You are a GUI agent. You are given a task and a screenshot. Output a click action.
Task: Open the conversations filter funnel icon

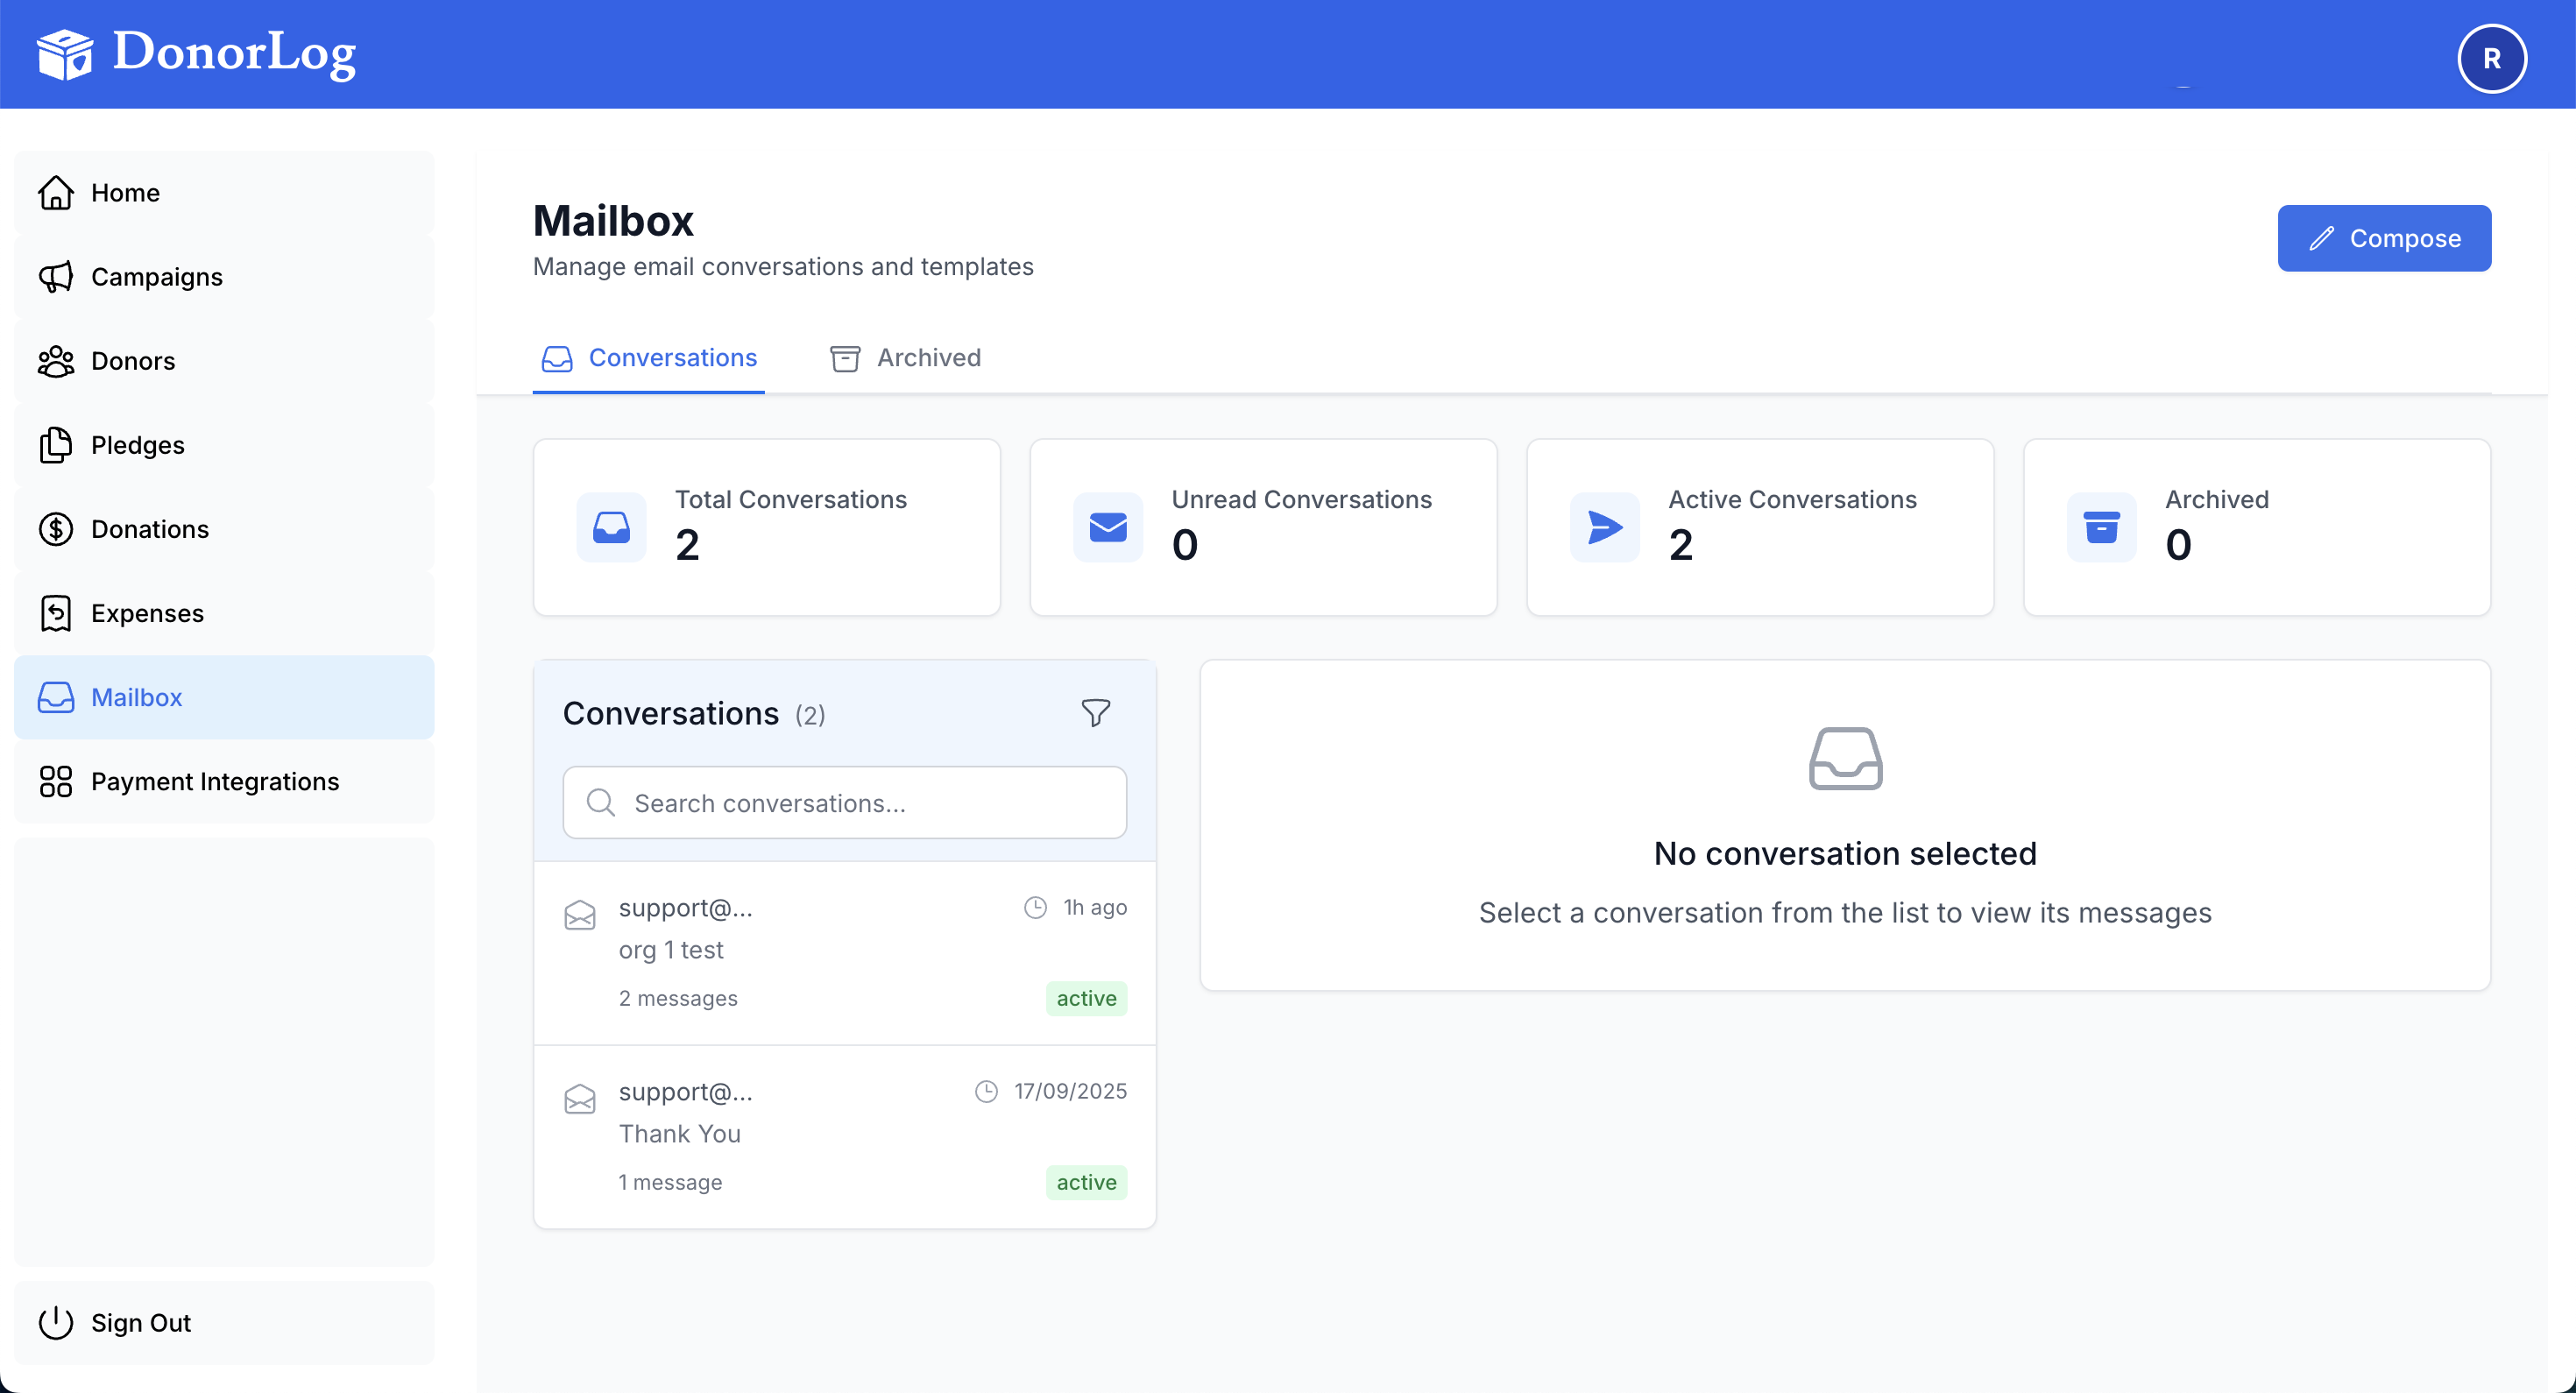[x=1095, y=712]
